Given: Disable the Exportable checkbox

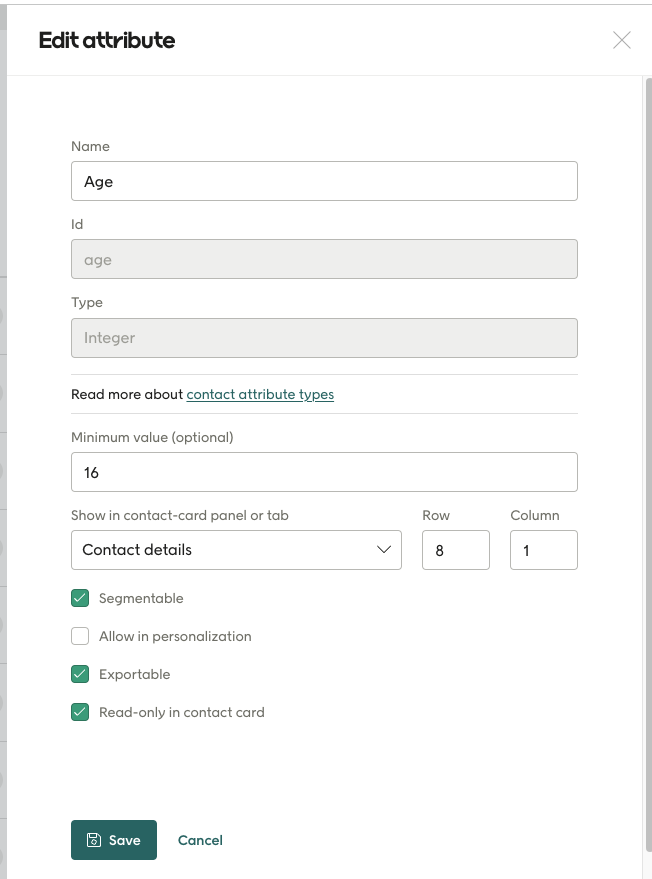Looking at the screenshot, I should point(79,674).
